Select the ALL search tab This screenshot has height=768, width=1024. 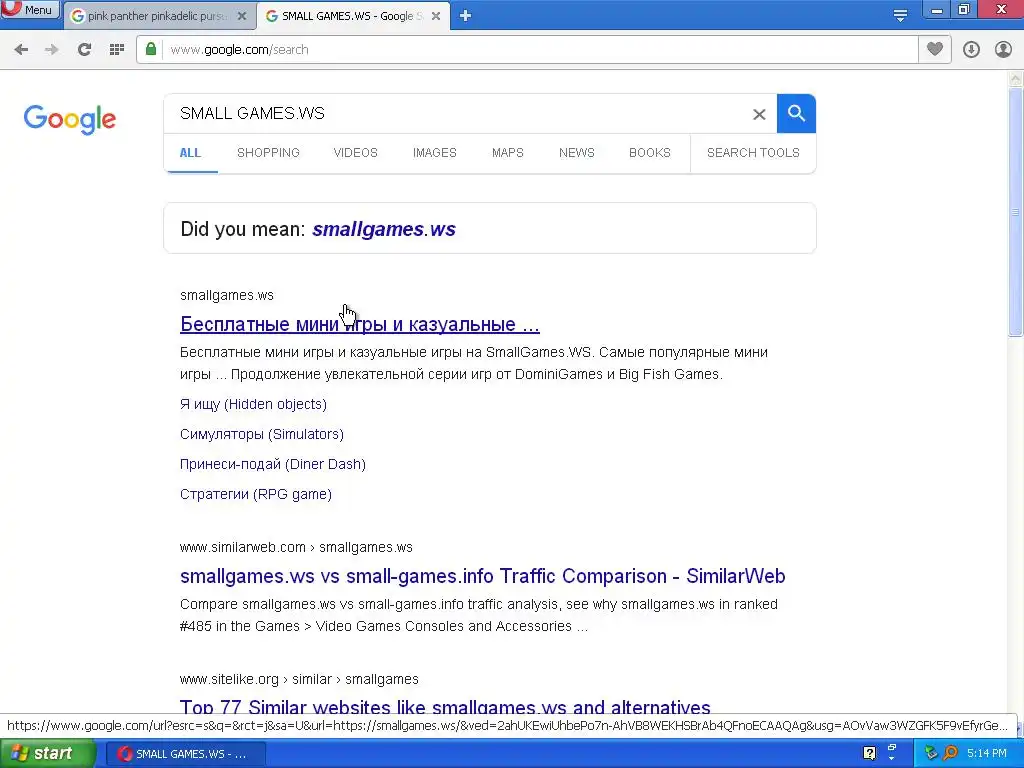tap(190, 153)
